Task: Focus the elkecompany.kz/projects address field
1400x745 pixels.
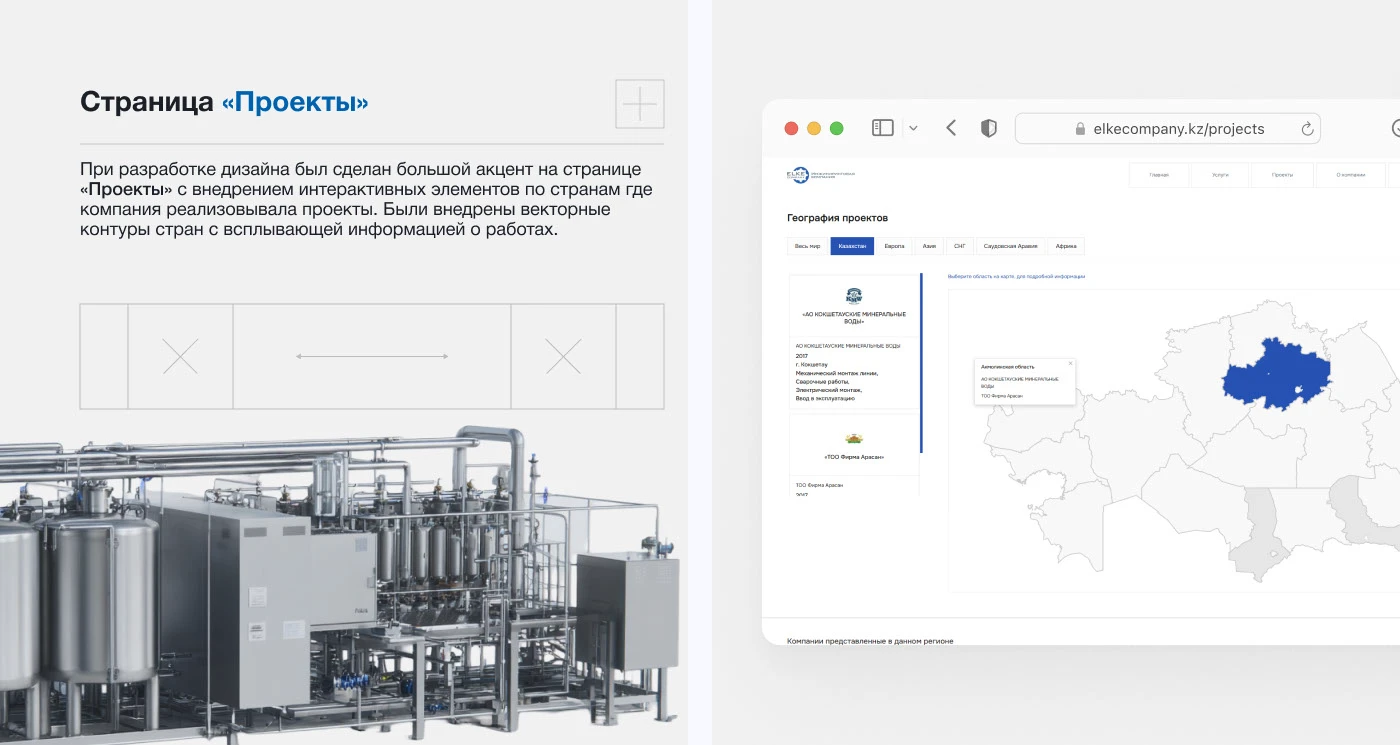Action: [1178, 129]
